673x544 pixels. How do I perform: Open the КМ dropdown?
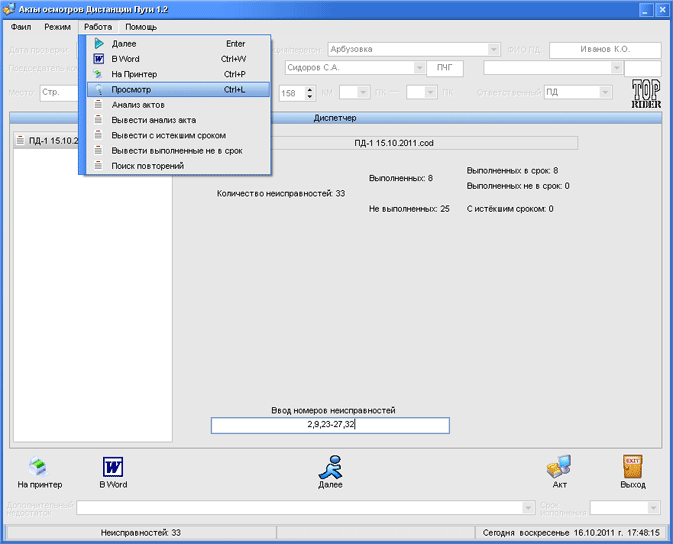363,92
